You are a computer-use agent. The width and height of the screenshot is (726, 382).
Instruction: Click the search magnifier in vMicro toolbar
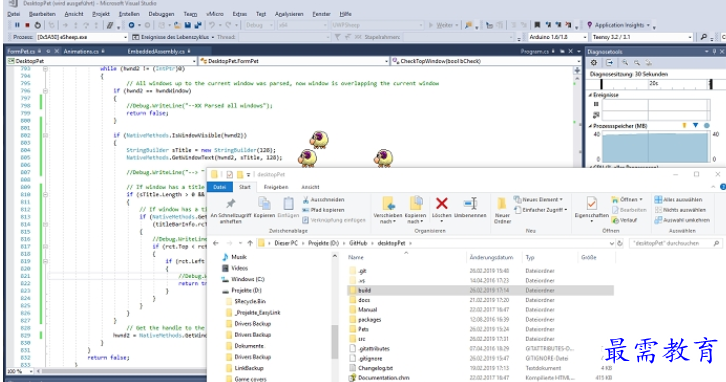(704, 37)
